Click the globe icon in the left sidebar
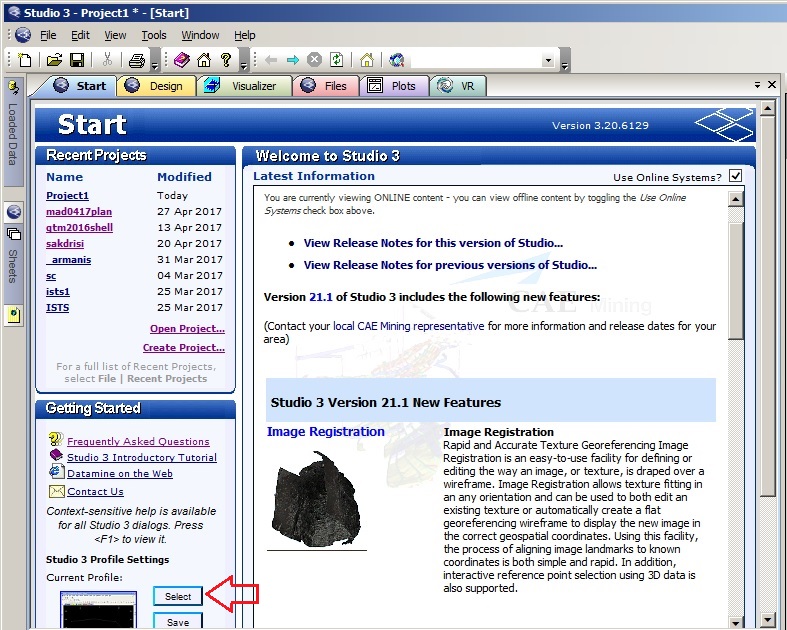Screen dimensions: 787x630 pos(14,212)
